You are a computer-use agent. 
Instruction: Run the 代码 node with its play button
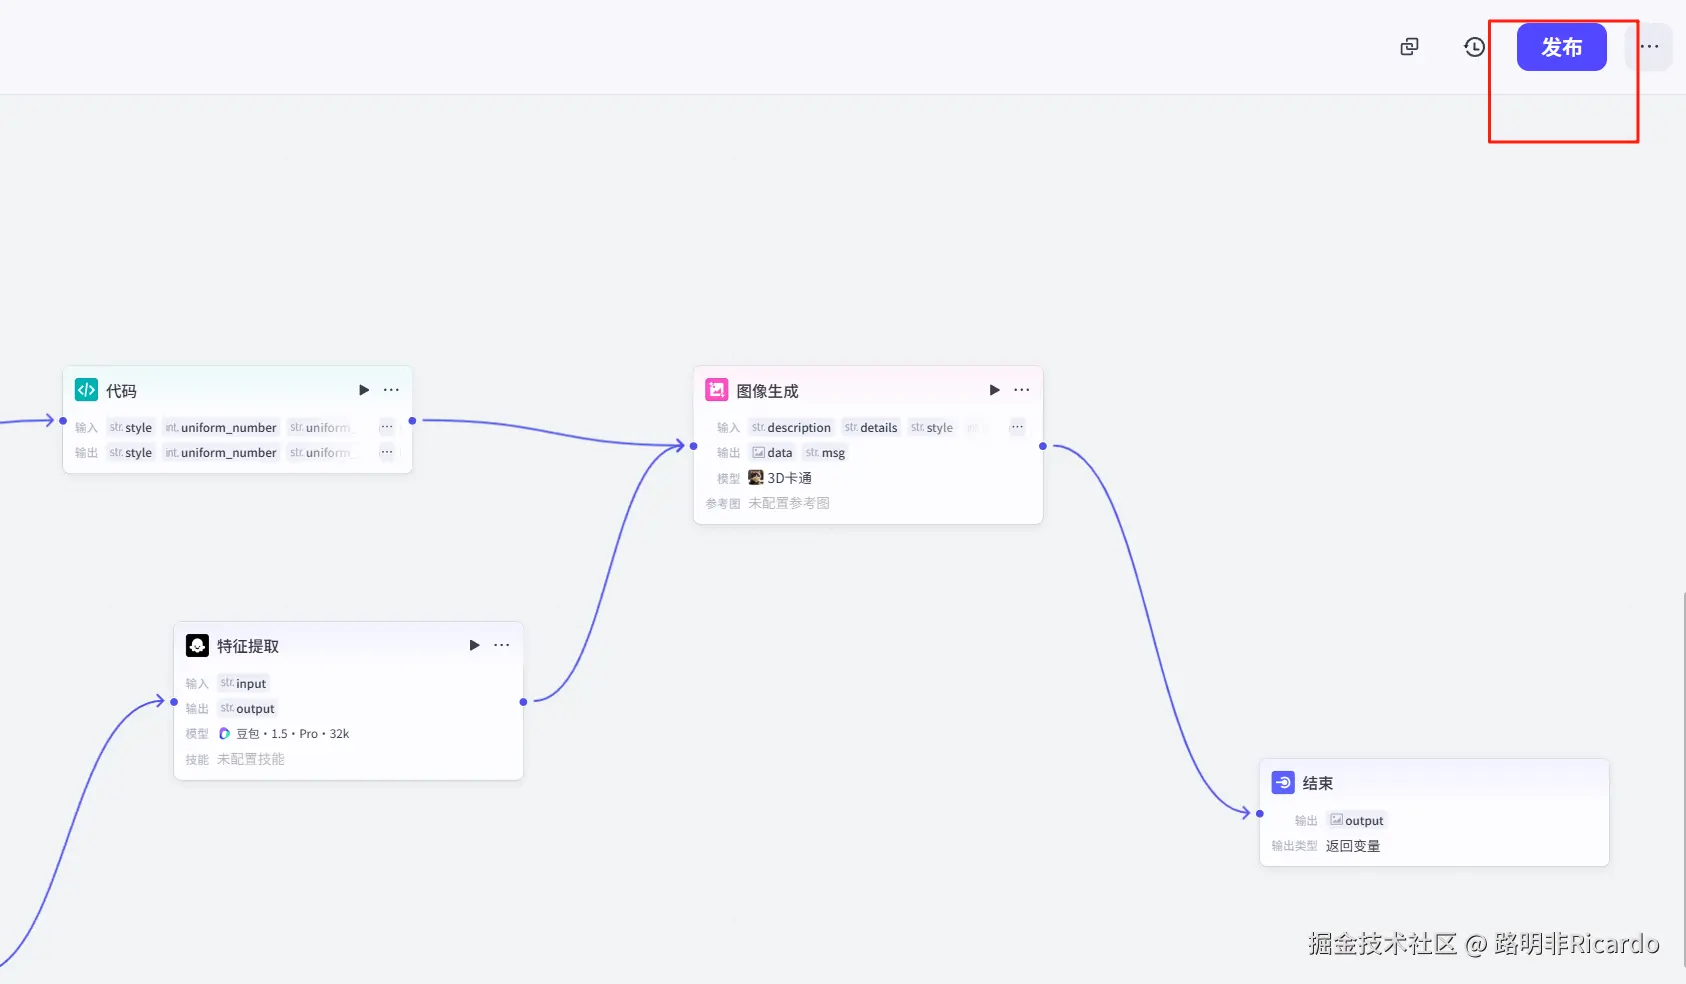(x=364, y=390)
